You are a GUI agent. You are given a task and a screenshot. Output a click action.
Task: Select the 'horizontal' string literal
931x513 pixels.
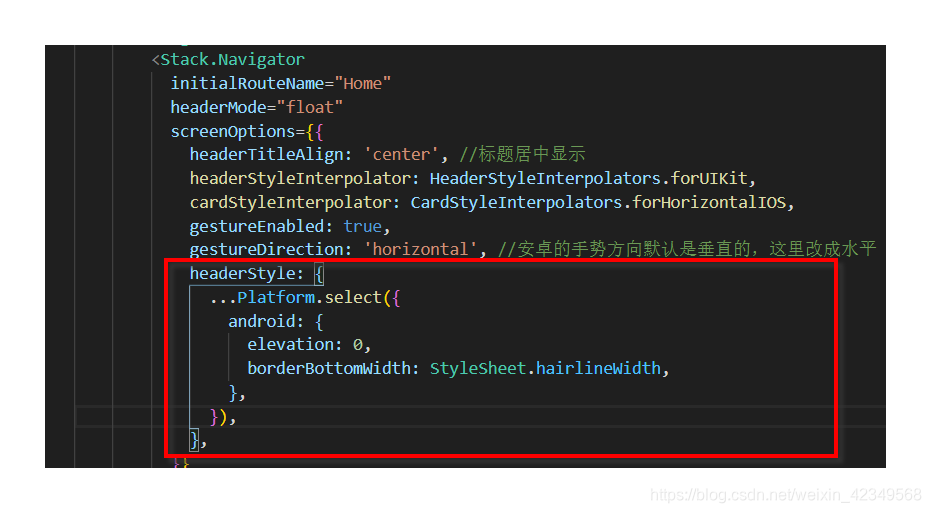tap(420, 249)
